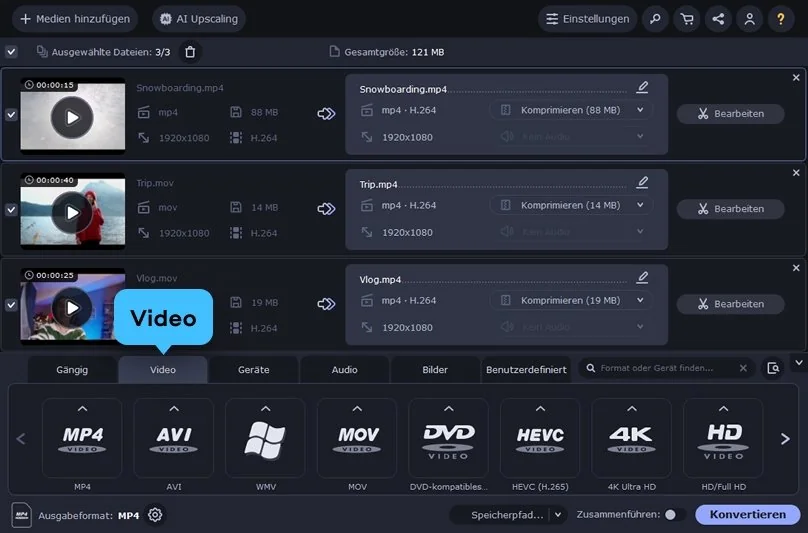Expand HEVC presets chevron
The image size is (808, 533).
(x=540, y=409)
